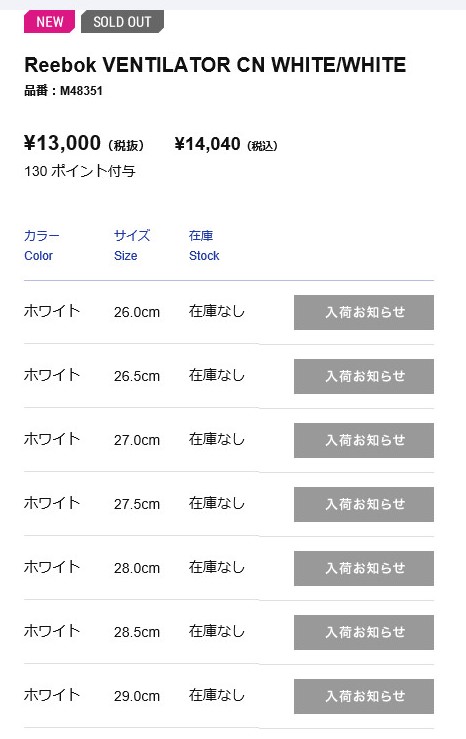Click restock notification button for 27.0cm
Image resolution: width=466 pixels, height=739 pixels.
(364, 440)
